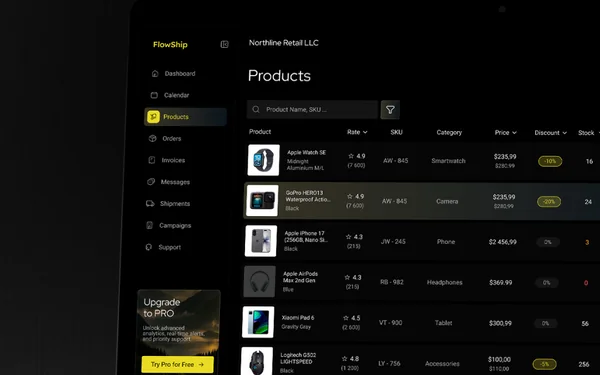
Task: Click SKU JW - 245
Action: [393, 241]
